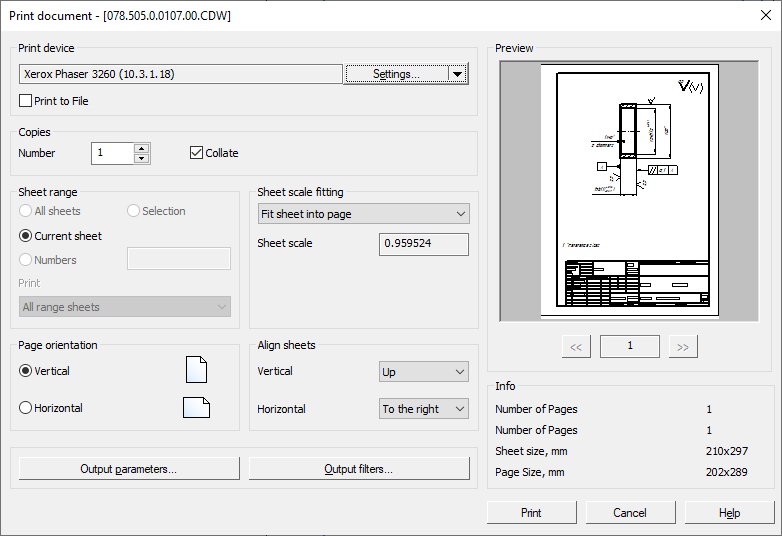The image size is (782, 536).
Task: Select the Current sheet radio button
Action: tap(26, 236)
